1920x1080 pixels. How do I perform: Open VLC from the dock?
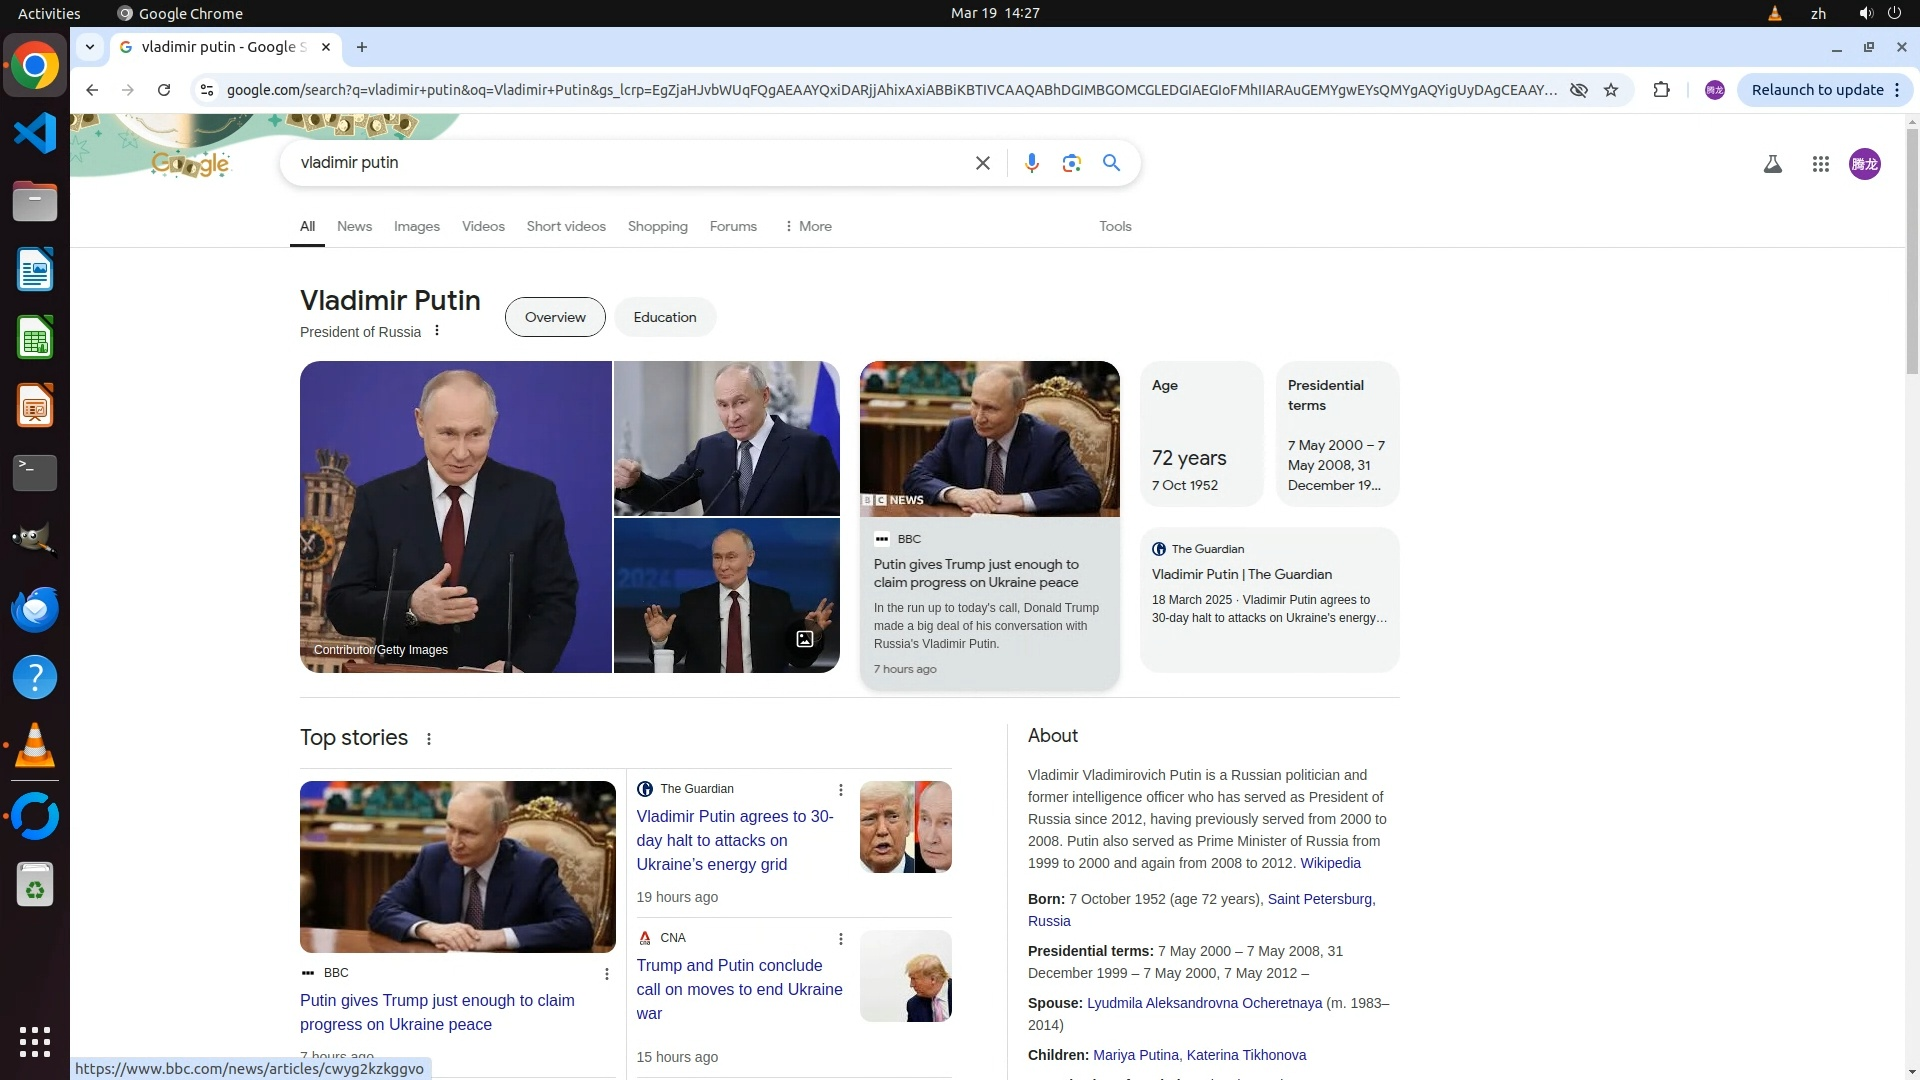coord(34,746)
